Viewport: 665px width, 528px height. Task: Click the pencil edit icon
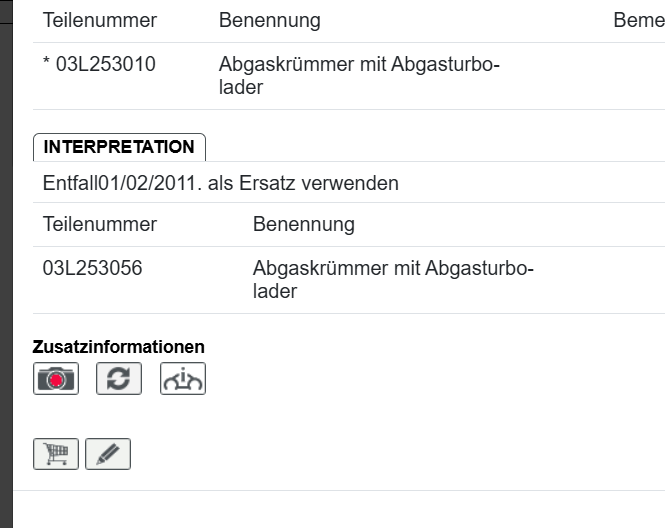108,453
